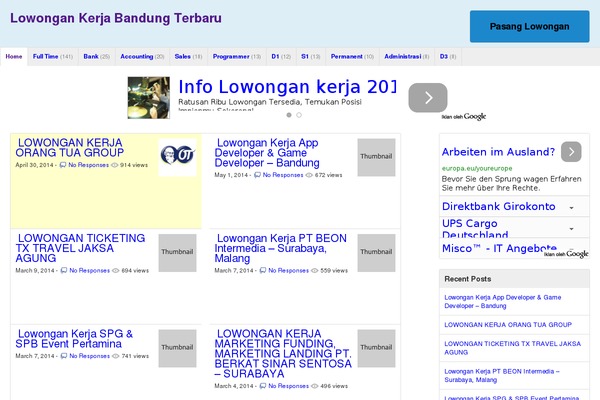Click the comment icon under App Developer post
Screen dimensions: 600x400
click(257, 175)
